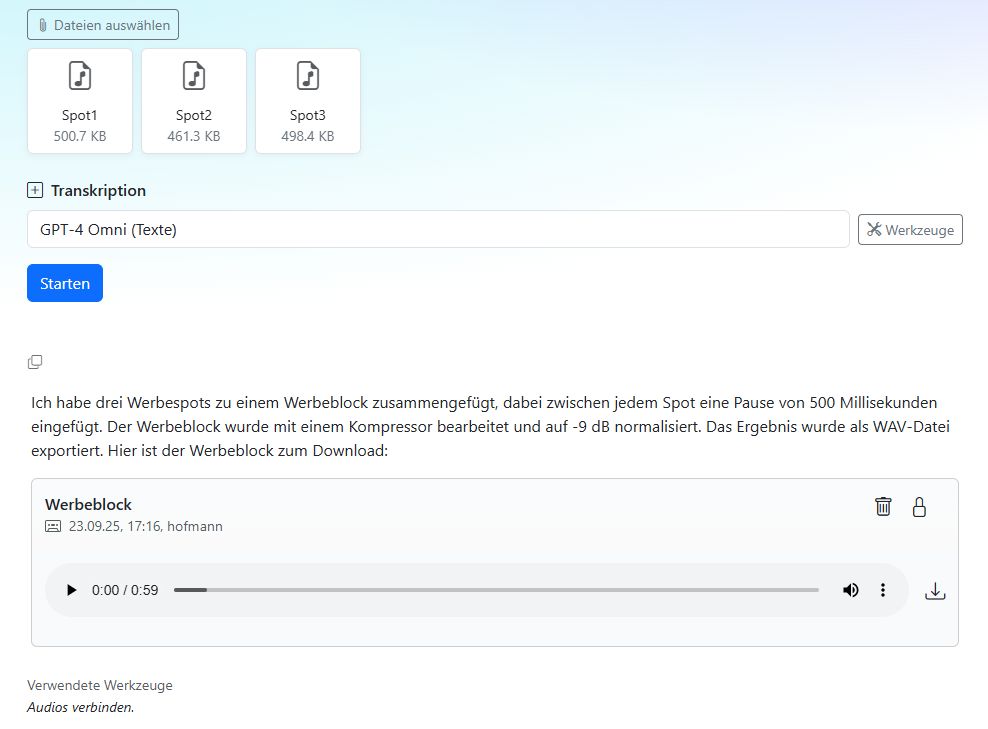The width and height of the screenshot is (988, 729).
Task: Click the Transkription heading
Action: click(98, 190)
